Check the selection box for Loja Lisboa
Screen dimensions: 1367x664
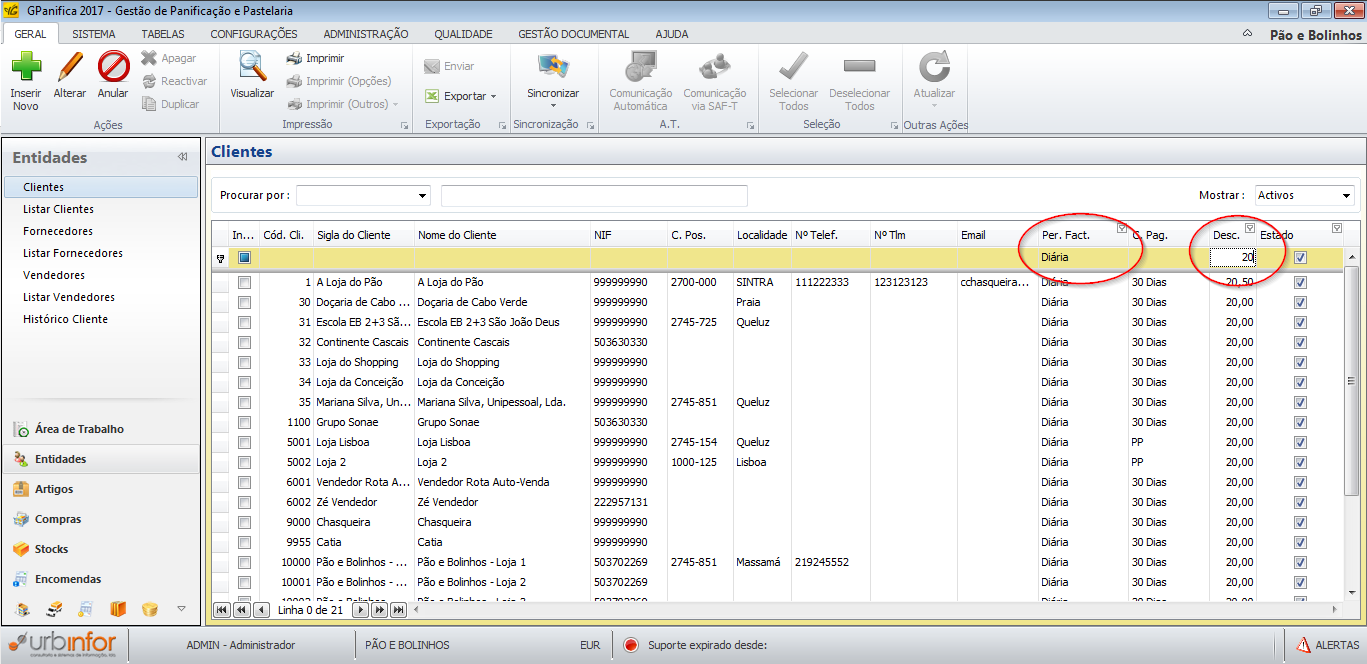click(x=245, y=443)
